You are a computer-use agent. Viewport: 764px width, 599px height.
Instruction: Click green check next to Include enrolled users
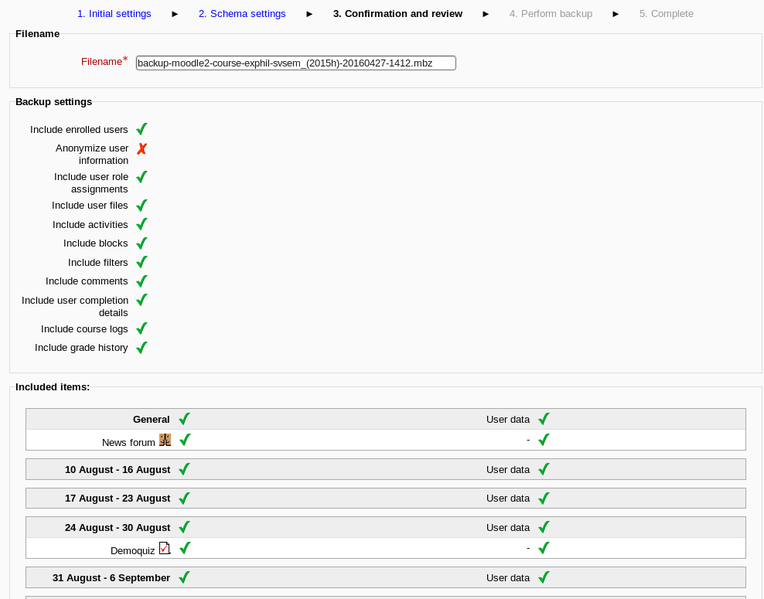tap(142, 129)
